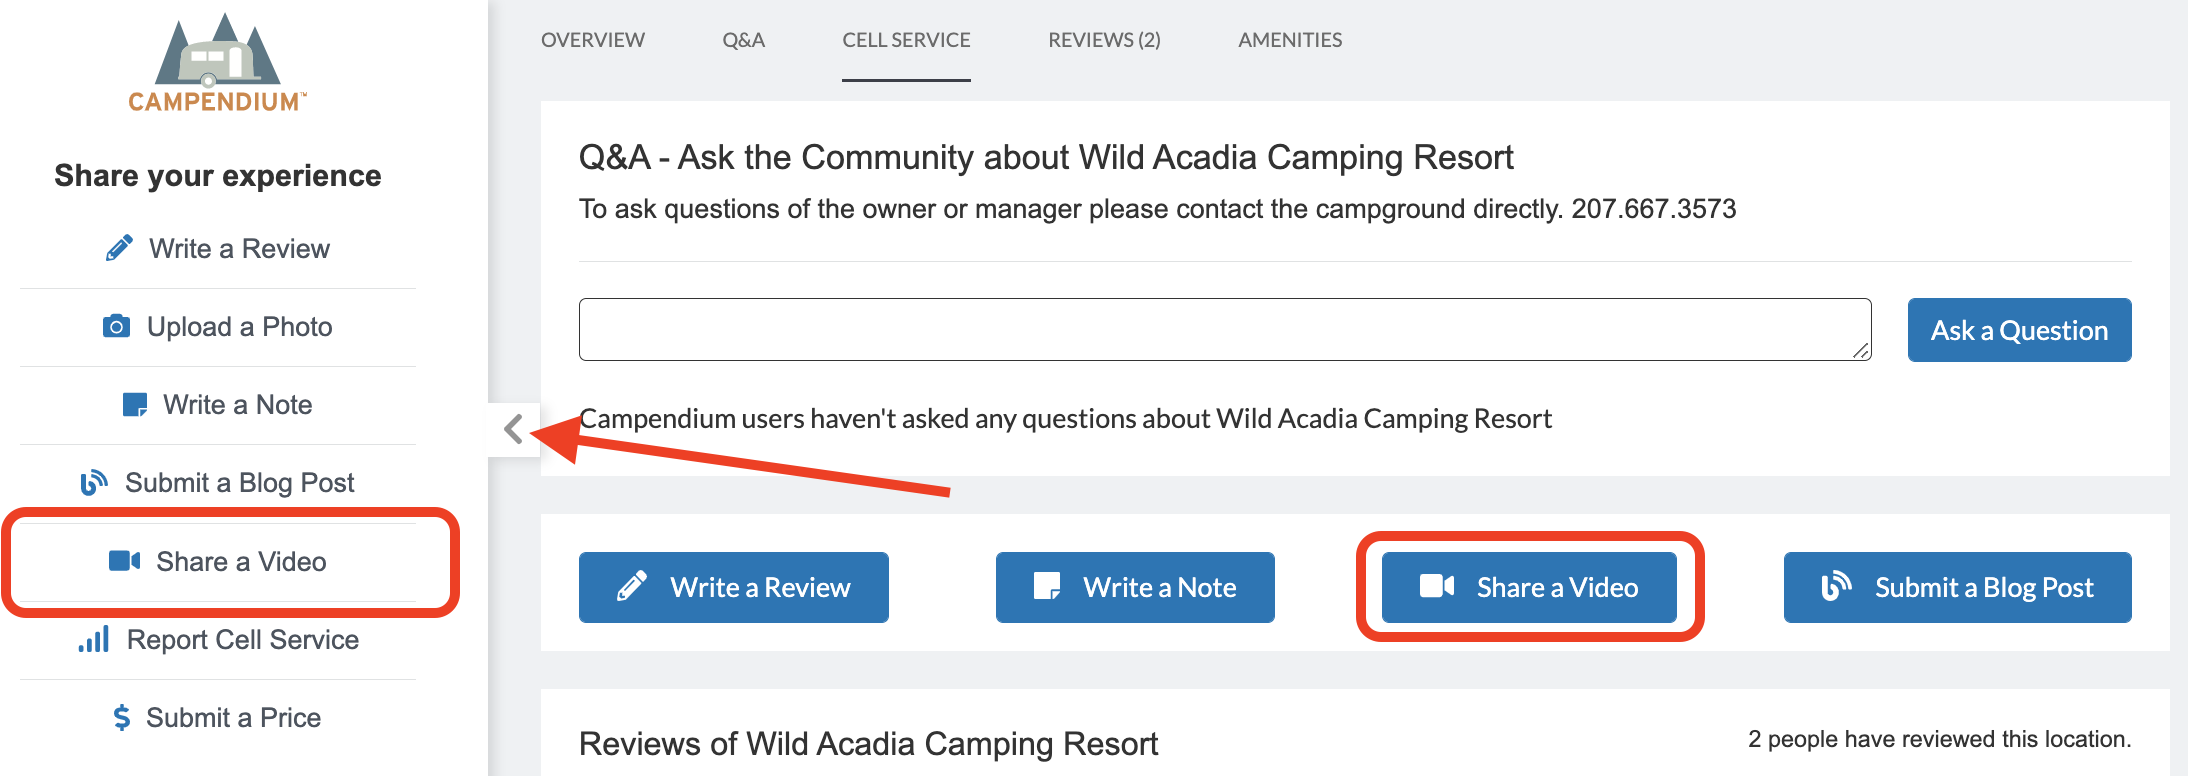This screenshot has height=776, width=2188.
Task: Go to the Amenities tab
Action: [x=1290, y=40]
